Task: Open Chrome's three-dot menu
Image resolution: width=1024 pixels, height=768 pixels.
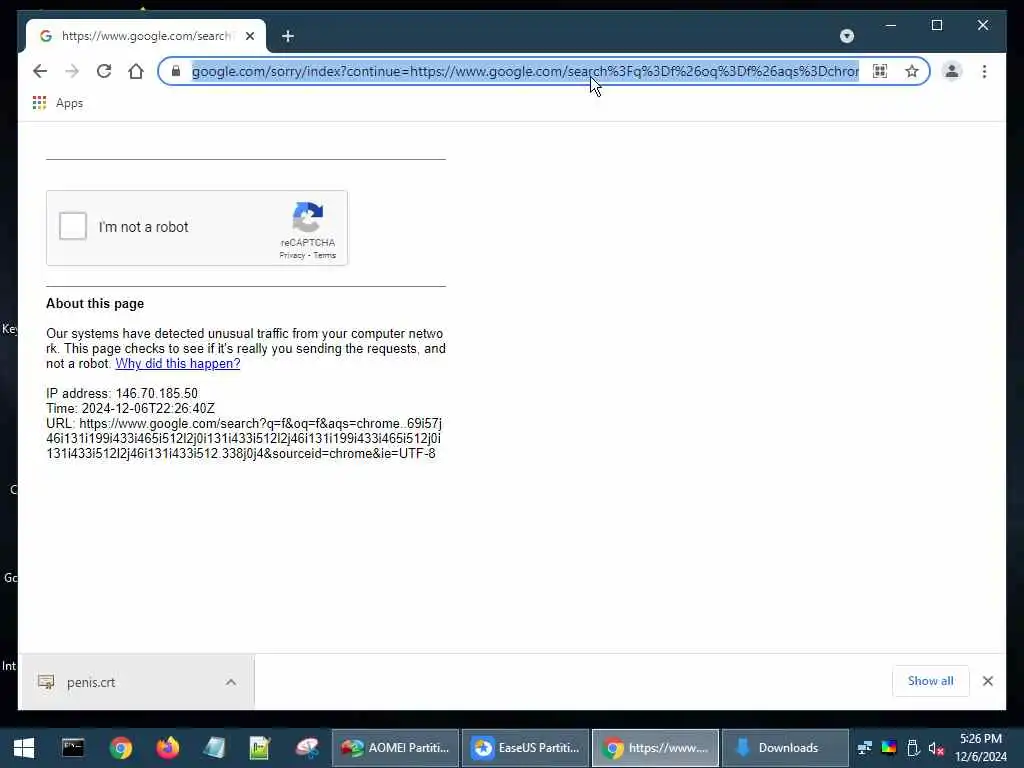Action: click(984, 71)
